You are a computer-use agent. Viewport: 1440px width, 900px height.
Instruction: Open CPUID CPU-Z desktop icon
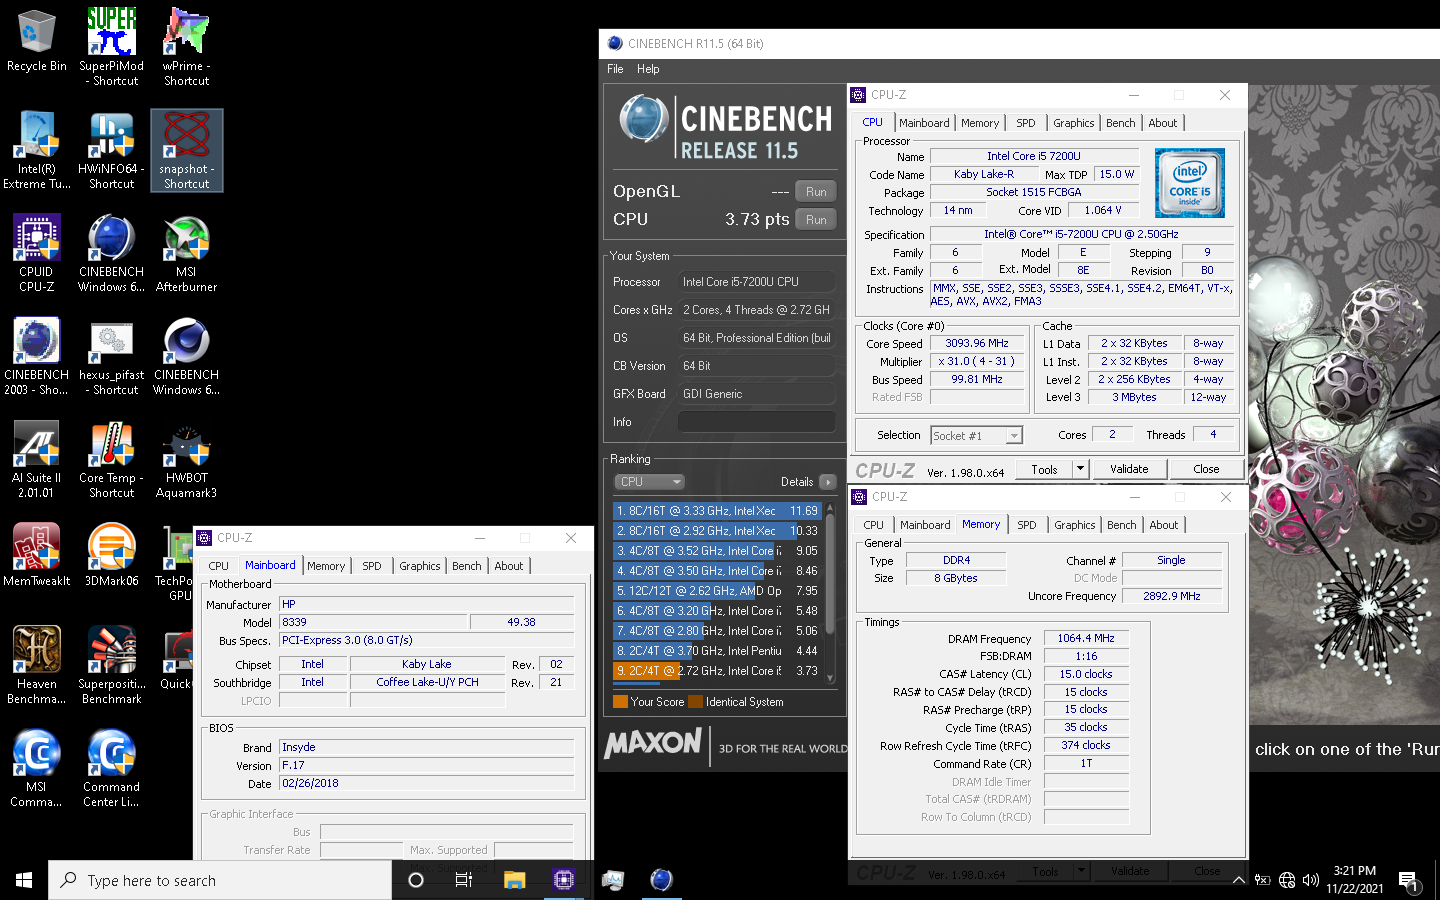[36, 253]
